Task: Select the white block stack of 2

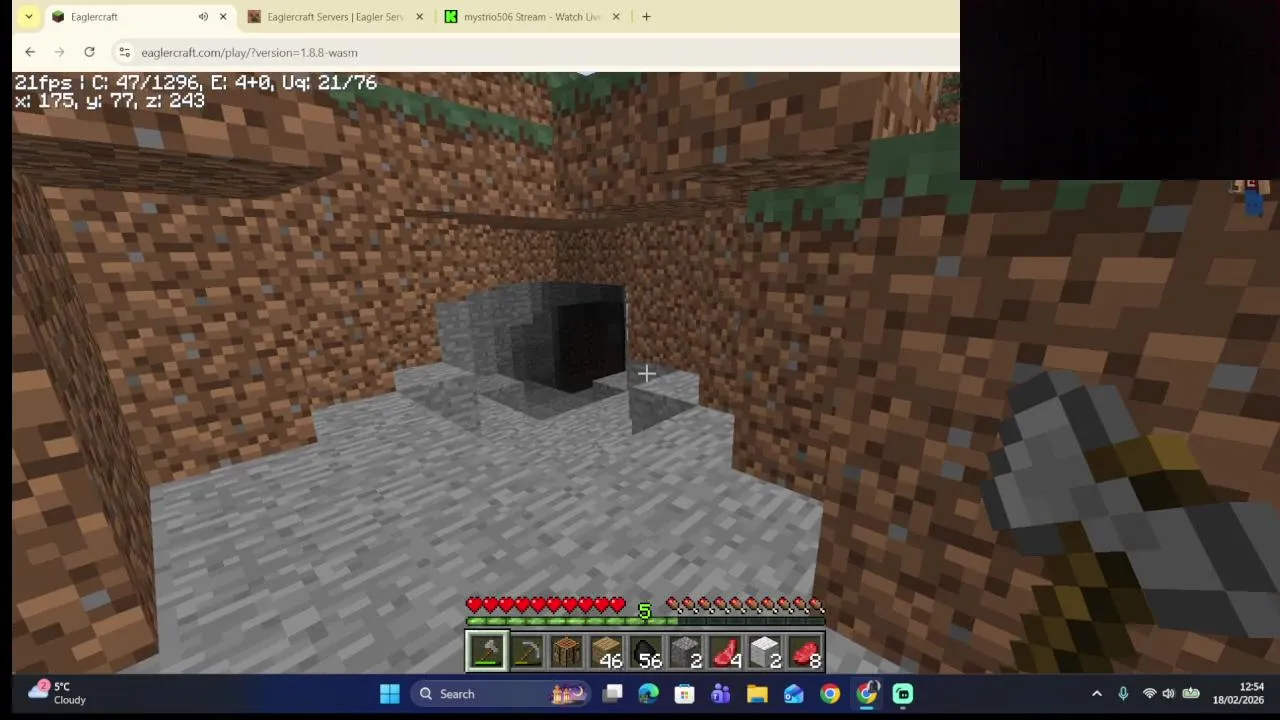Action: pos(766,652)
